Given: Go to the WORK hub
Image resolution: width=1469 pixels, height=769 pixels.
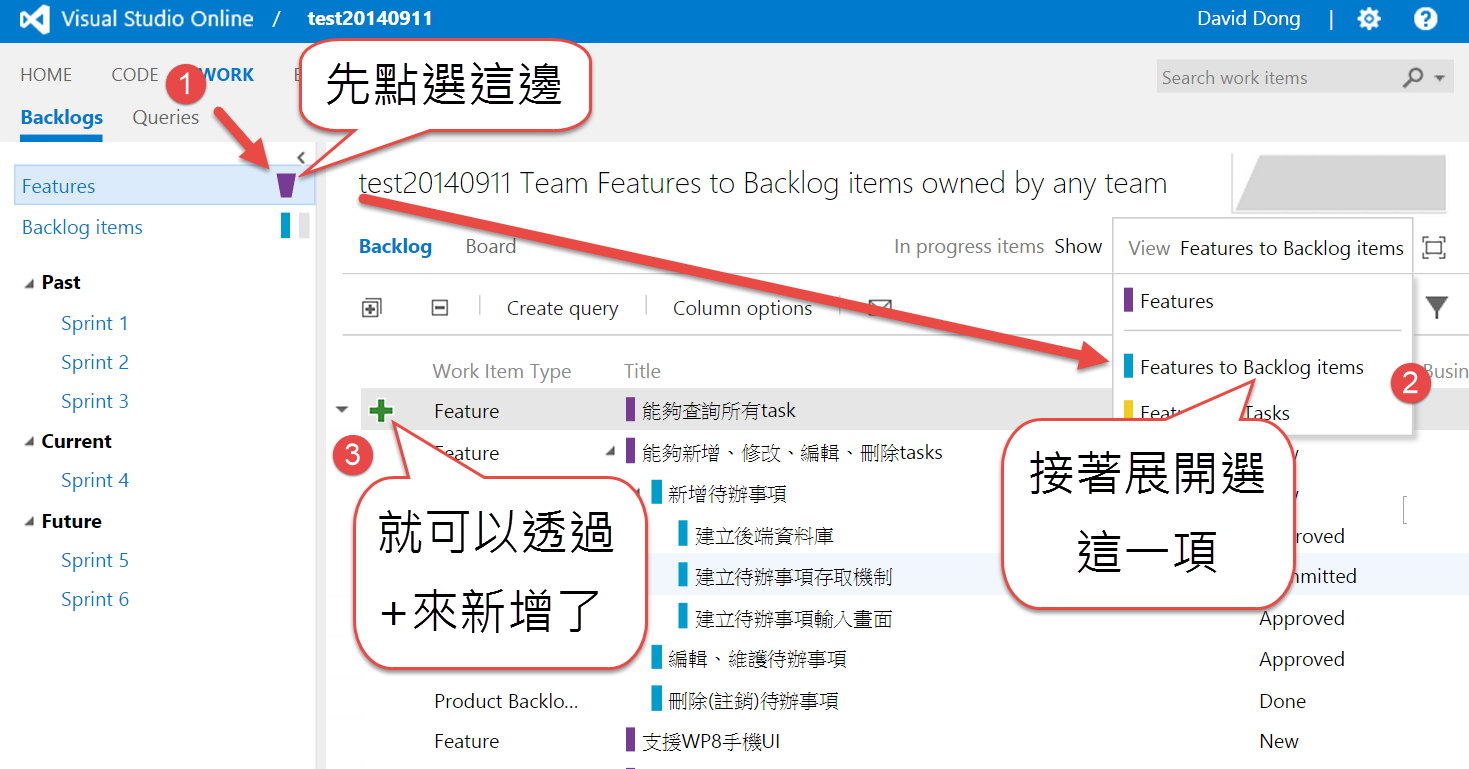Looking at the screenshot, I should point(228,75).
